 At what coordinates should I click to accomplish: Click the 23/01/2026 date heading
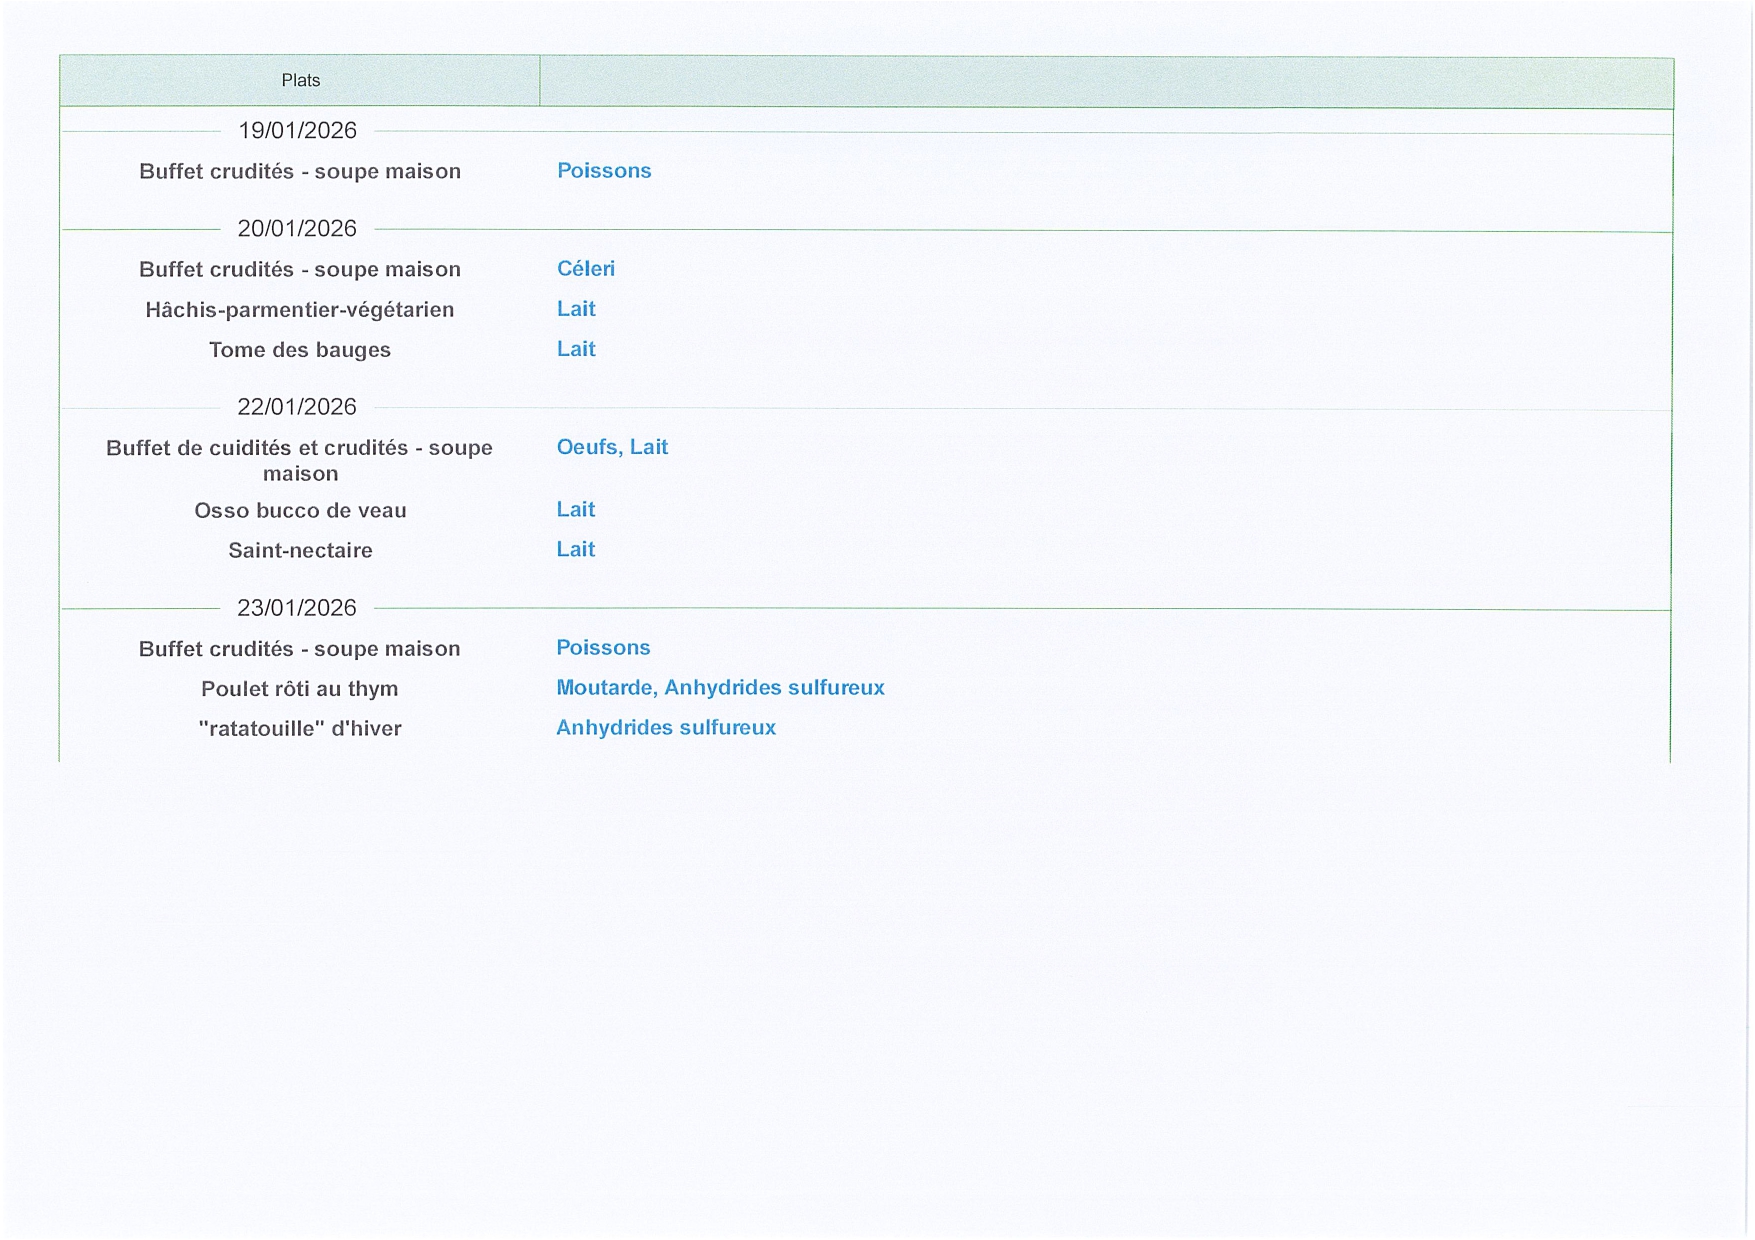click(x=297, y=608)
